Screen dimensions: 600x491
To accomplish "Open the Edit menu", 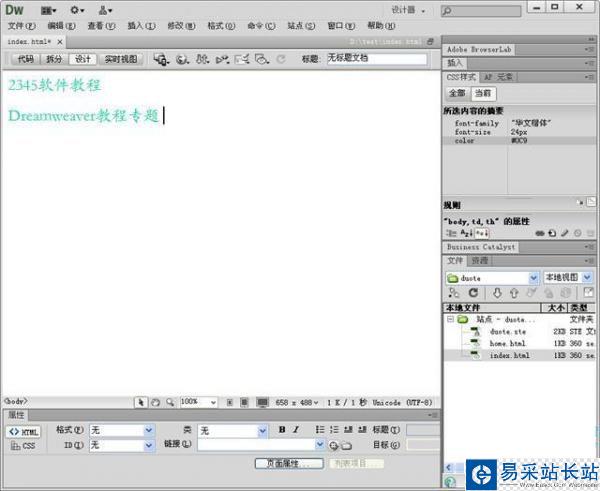I will 61,26.
